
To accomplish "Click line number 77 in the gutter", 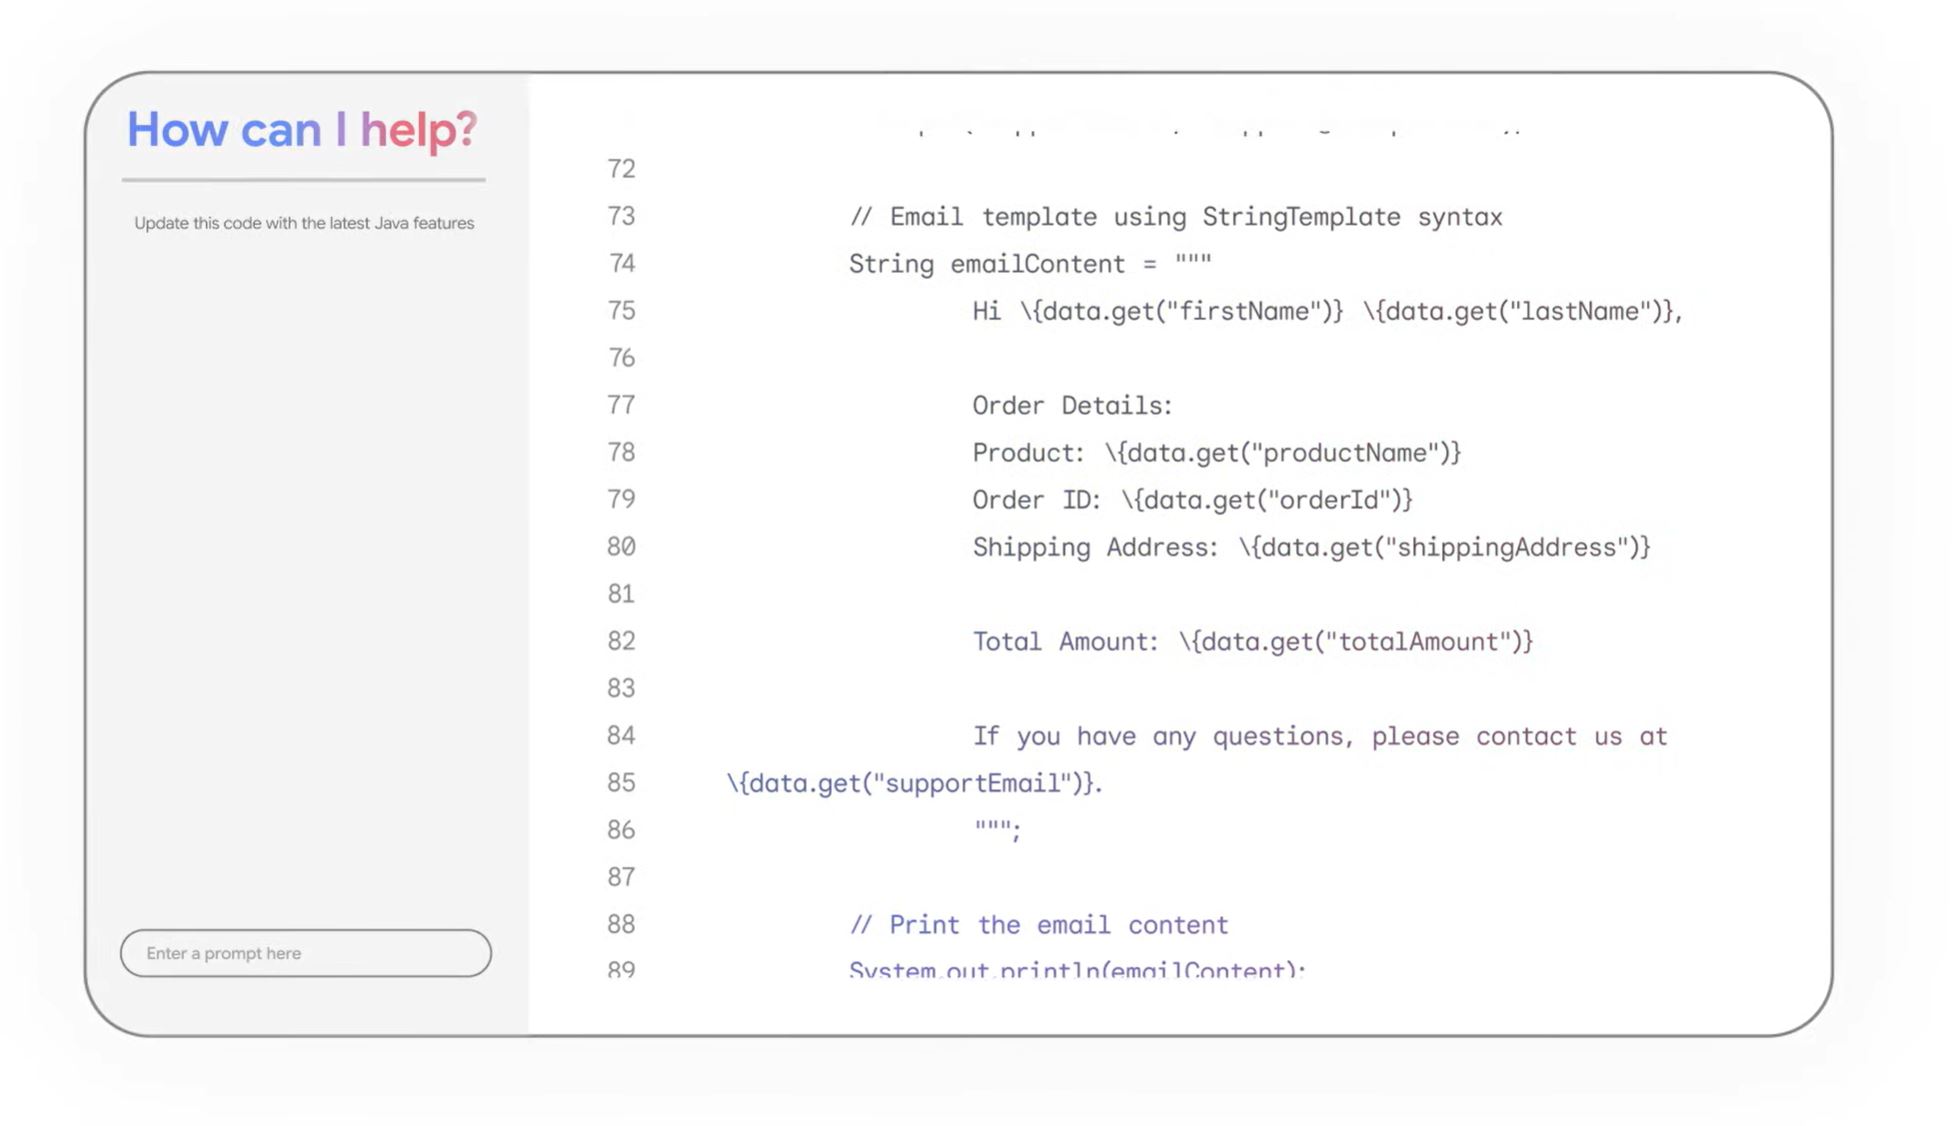I will 621,405.
